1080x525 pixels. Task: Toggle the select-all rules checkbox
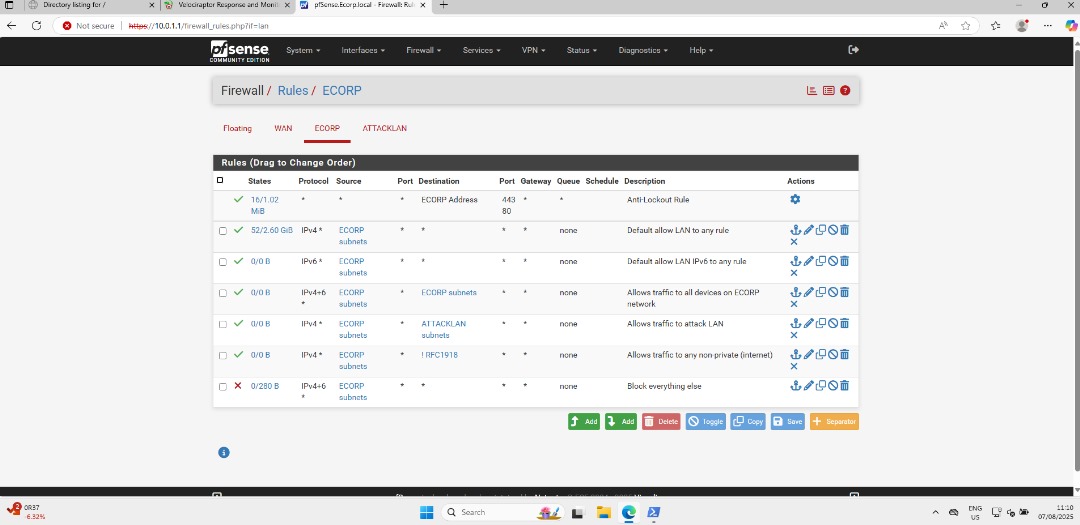(220, 181)
